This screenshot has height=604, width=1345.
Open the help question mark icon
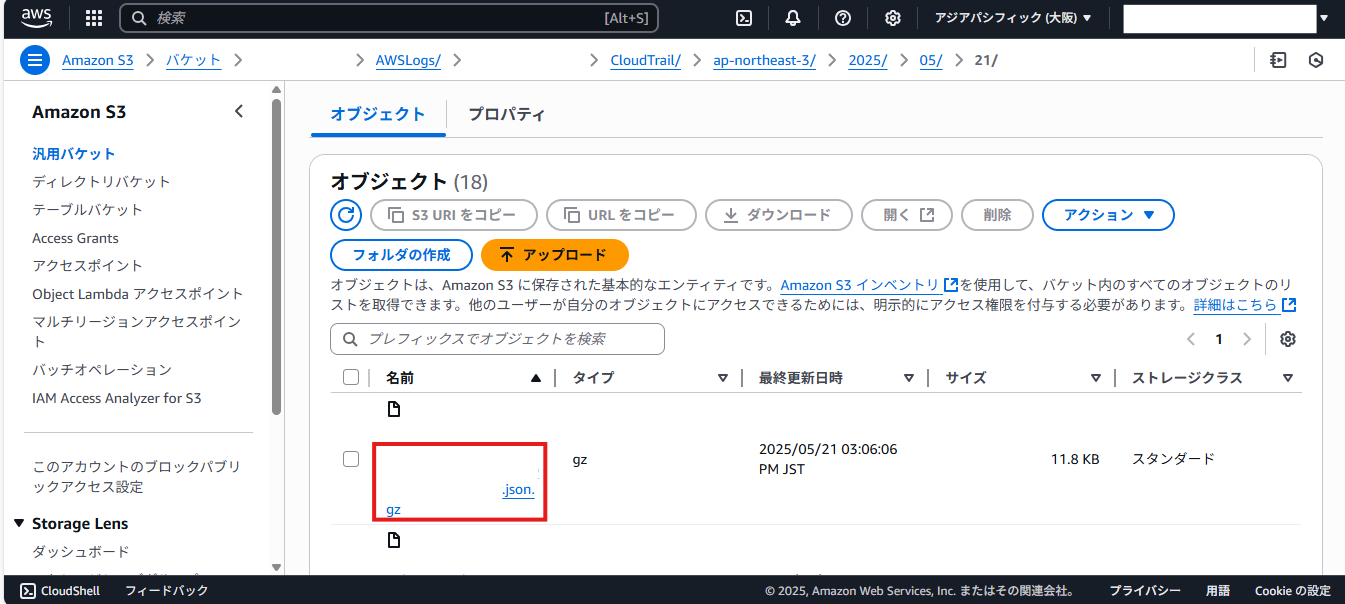point(843,18)
